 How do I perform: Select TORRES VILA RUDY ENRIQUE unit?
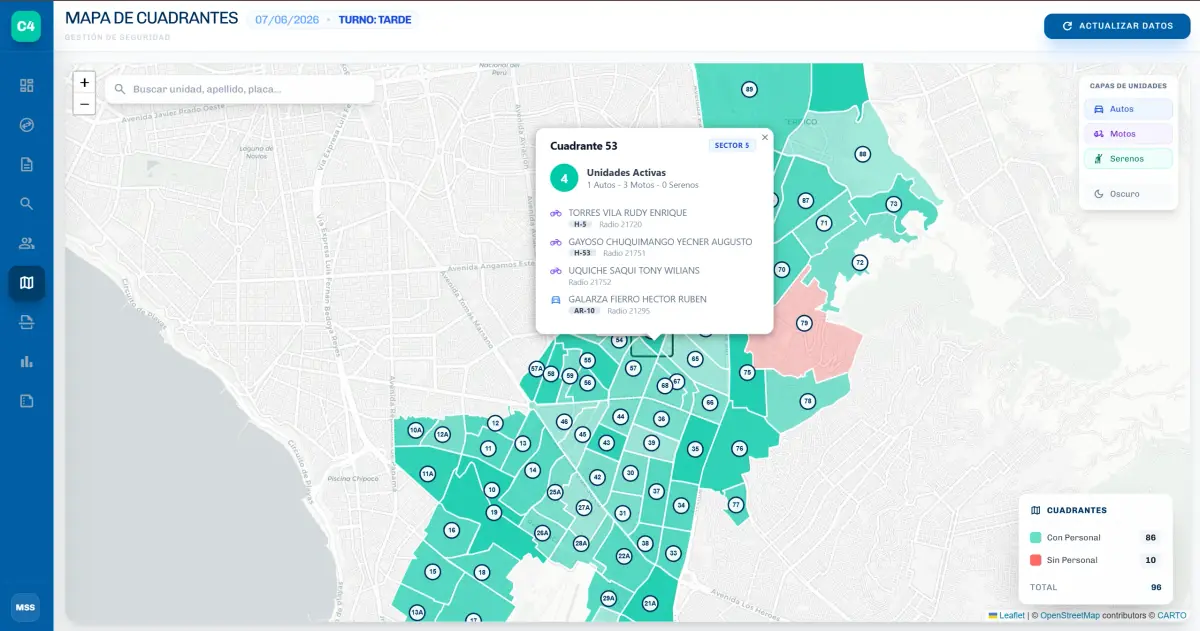[x=627, y=213]
